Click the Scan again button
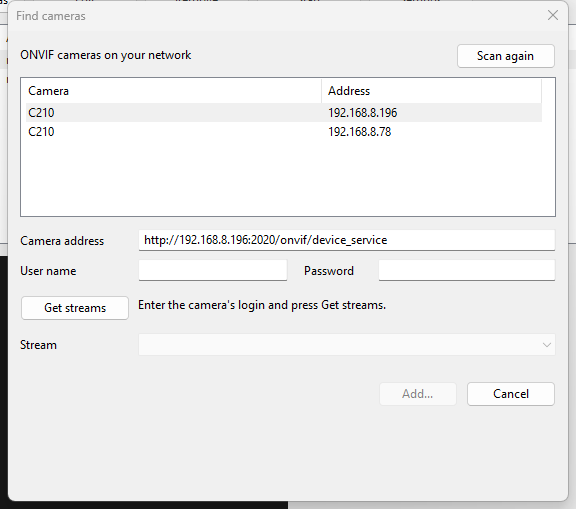This screenshot has width=576, height=509. coord(505,56)
